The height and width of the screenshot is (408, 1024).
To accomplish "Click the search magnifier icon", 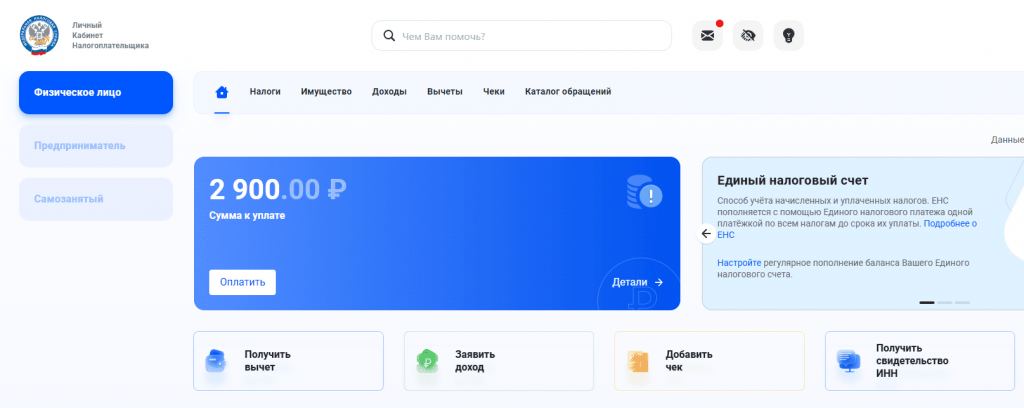I will [388, 36].
